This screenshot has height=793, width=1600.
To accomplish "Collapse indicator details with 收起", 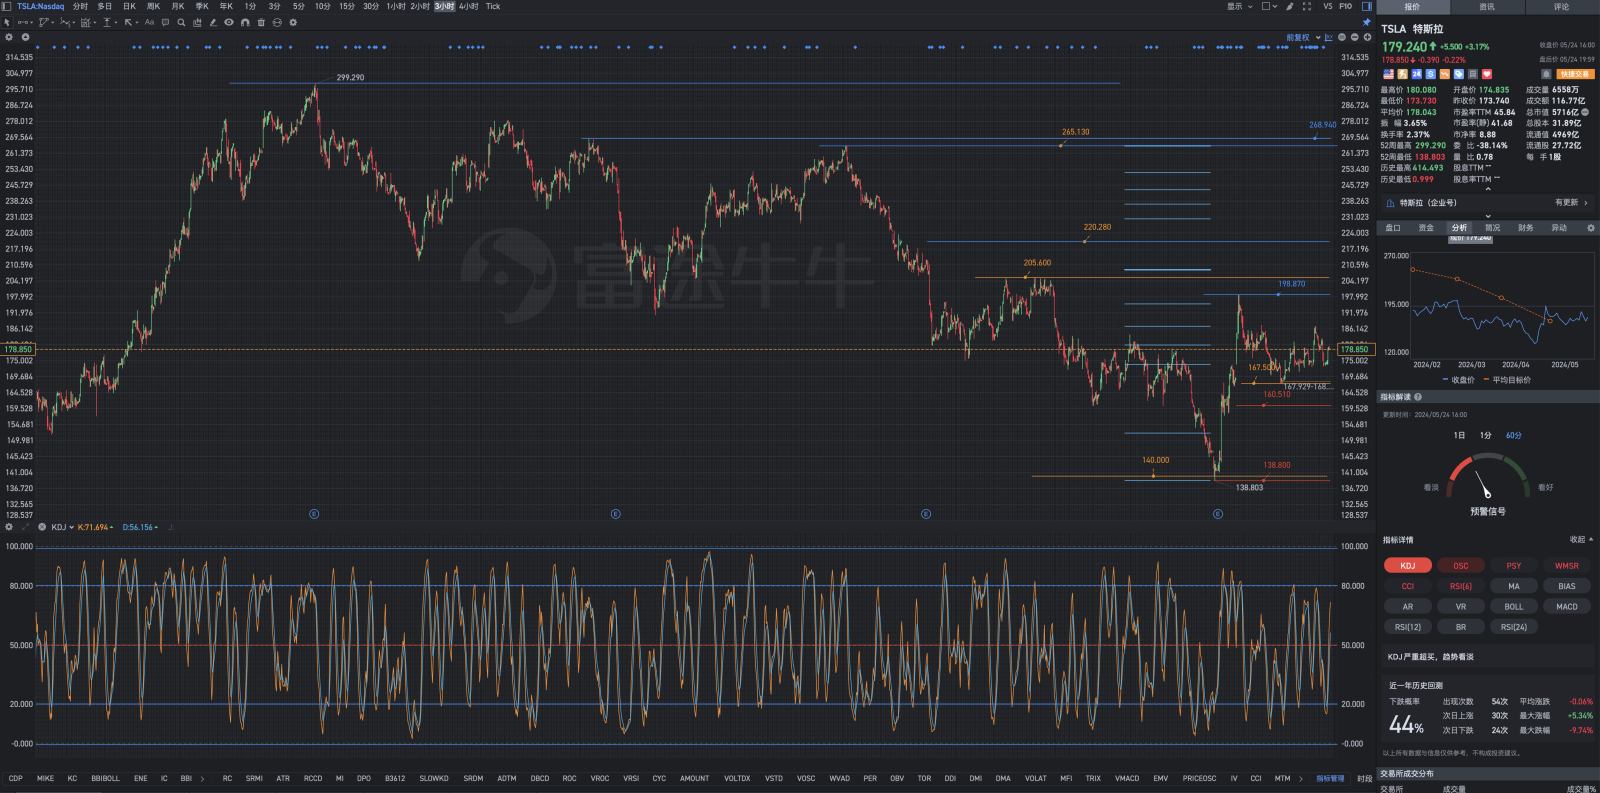I will click(x=1581, y=540).
